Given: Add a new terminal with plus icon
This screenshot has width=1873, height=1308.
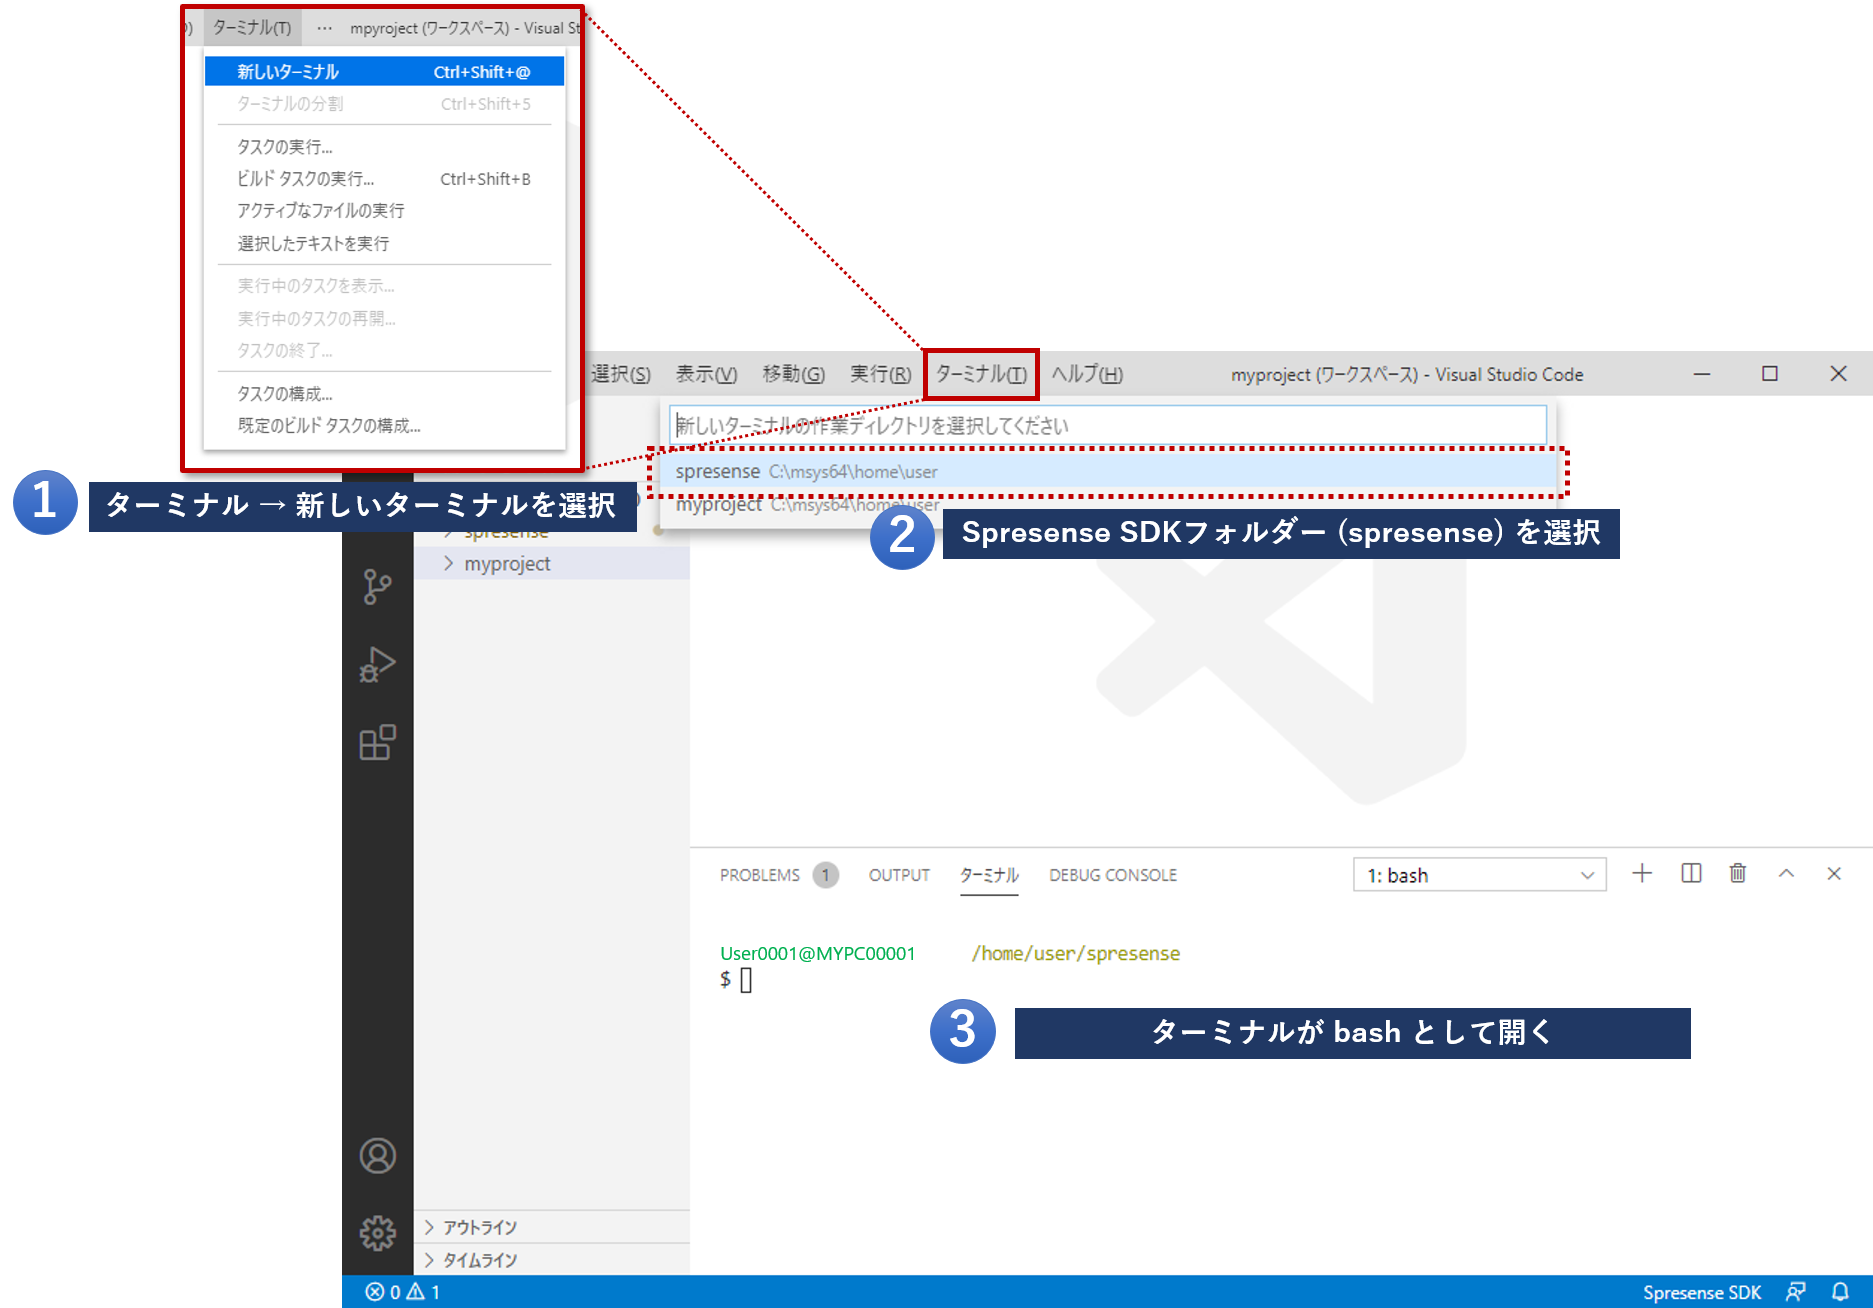Looking at the screenshot, I should tap(1642, 874).
